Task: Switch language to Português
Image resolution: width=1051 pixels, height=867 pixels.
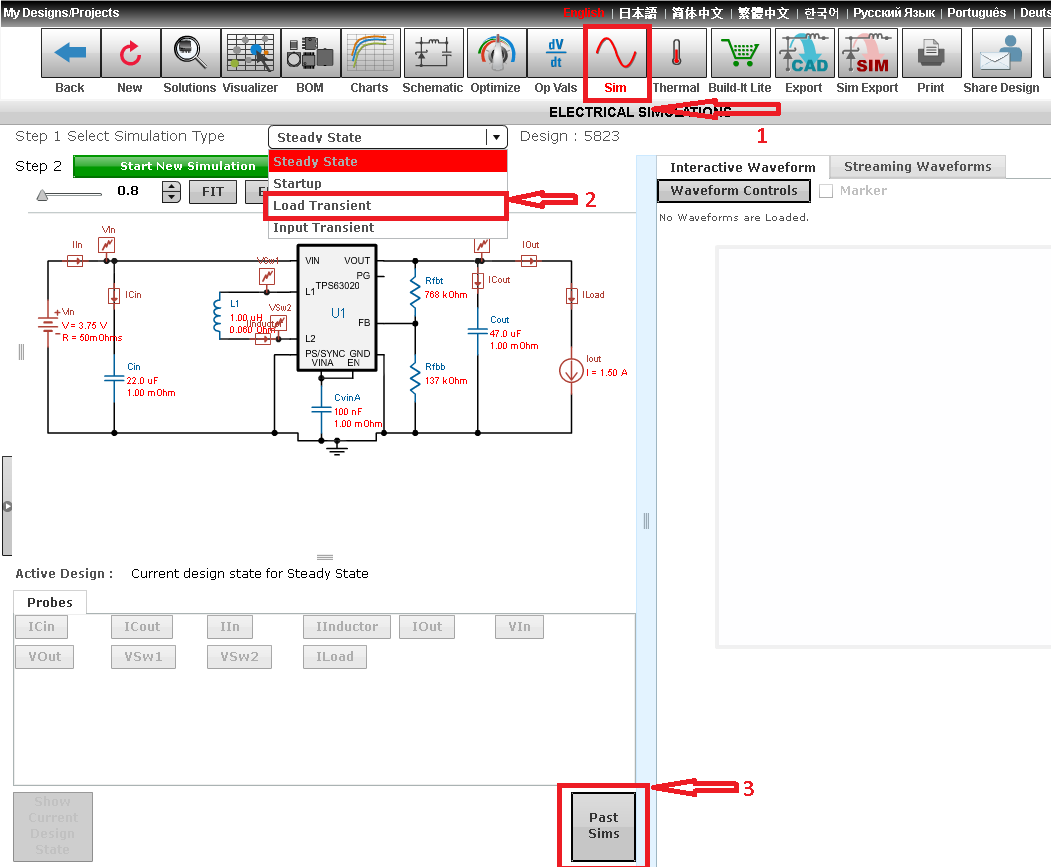Action: [977, 13]
